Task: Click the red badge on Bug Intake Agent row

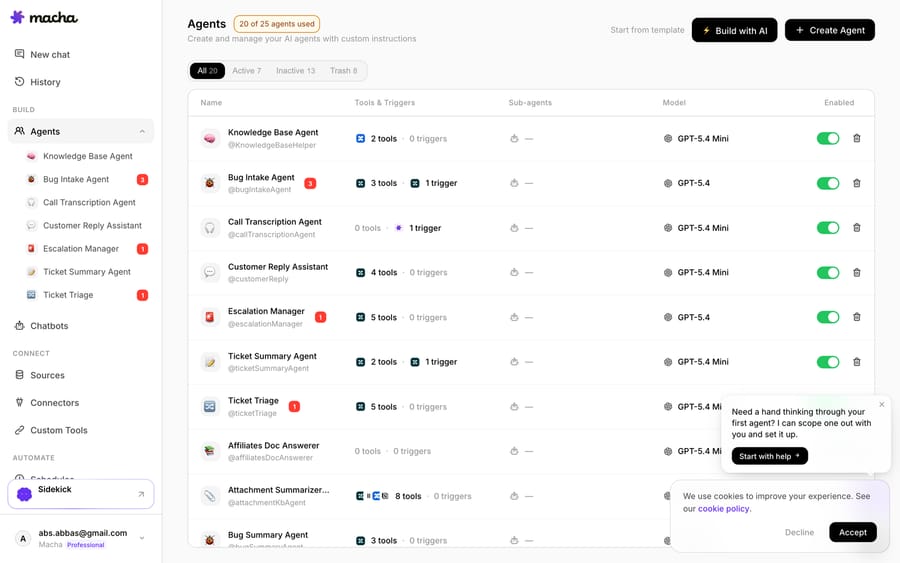Action: tap(310, 184)
